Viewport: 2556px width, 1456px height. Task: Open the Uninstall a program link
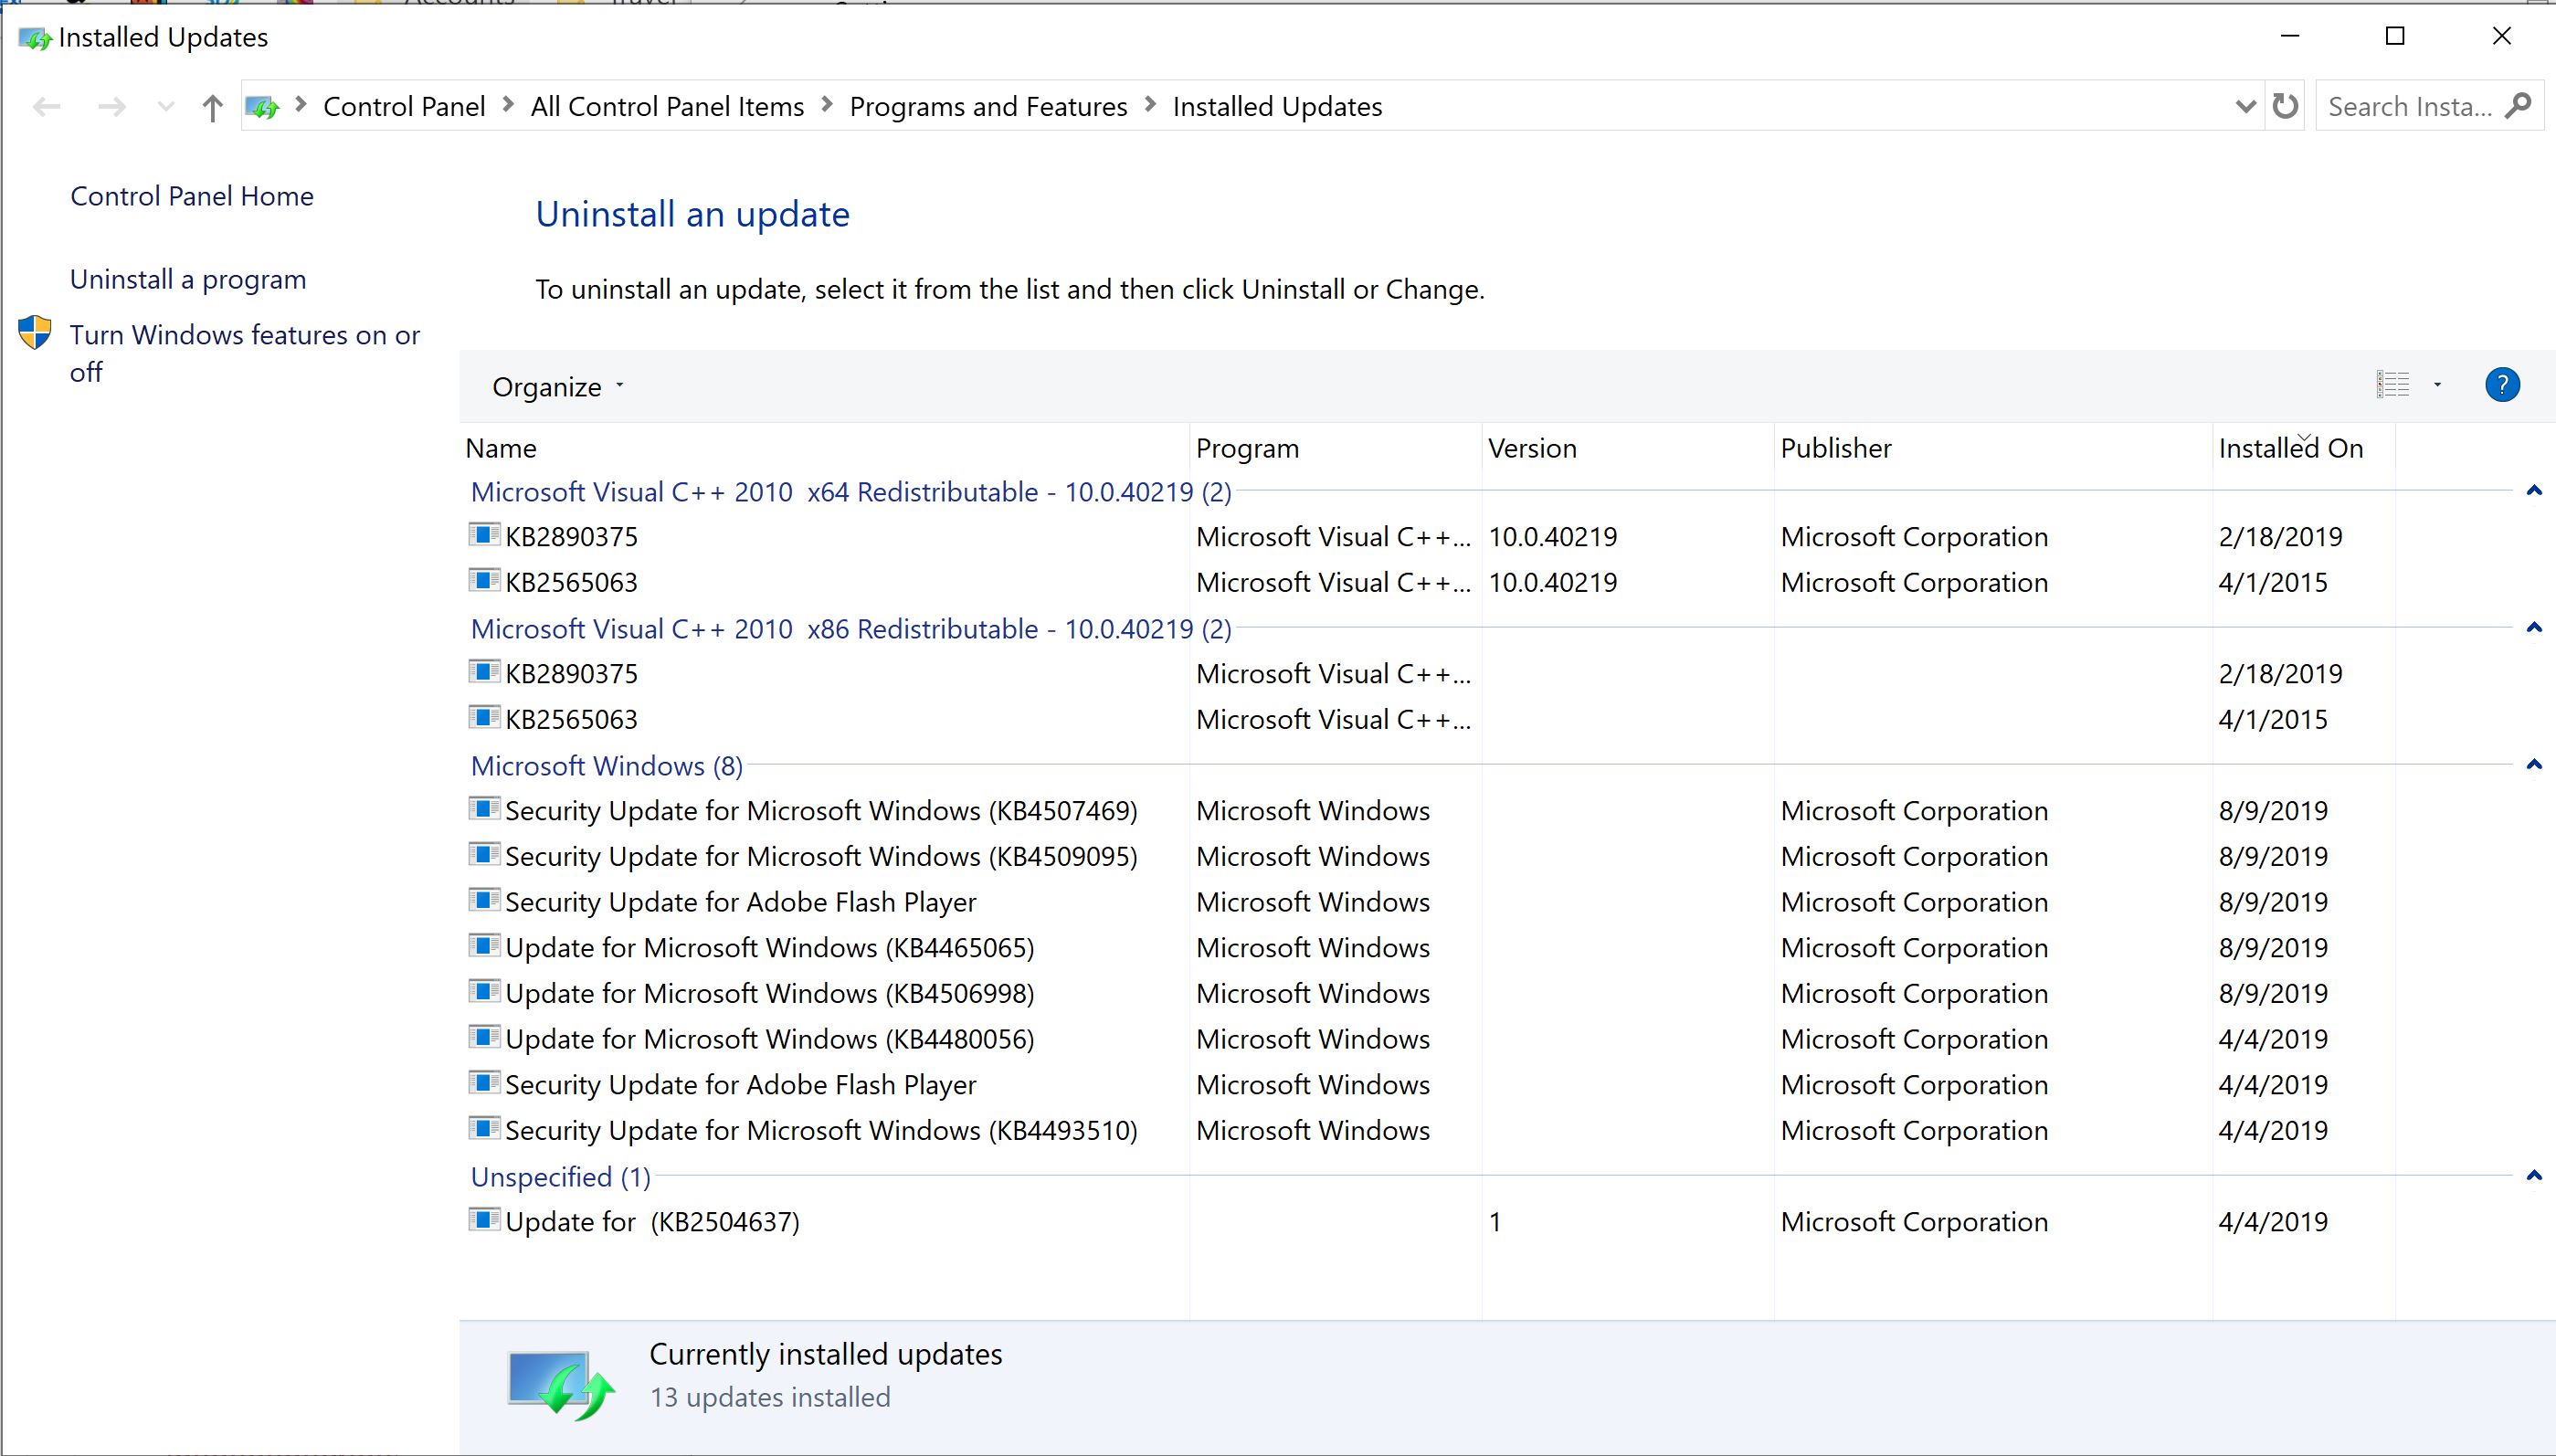tap(188, 279)
